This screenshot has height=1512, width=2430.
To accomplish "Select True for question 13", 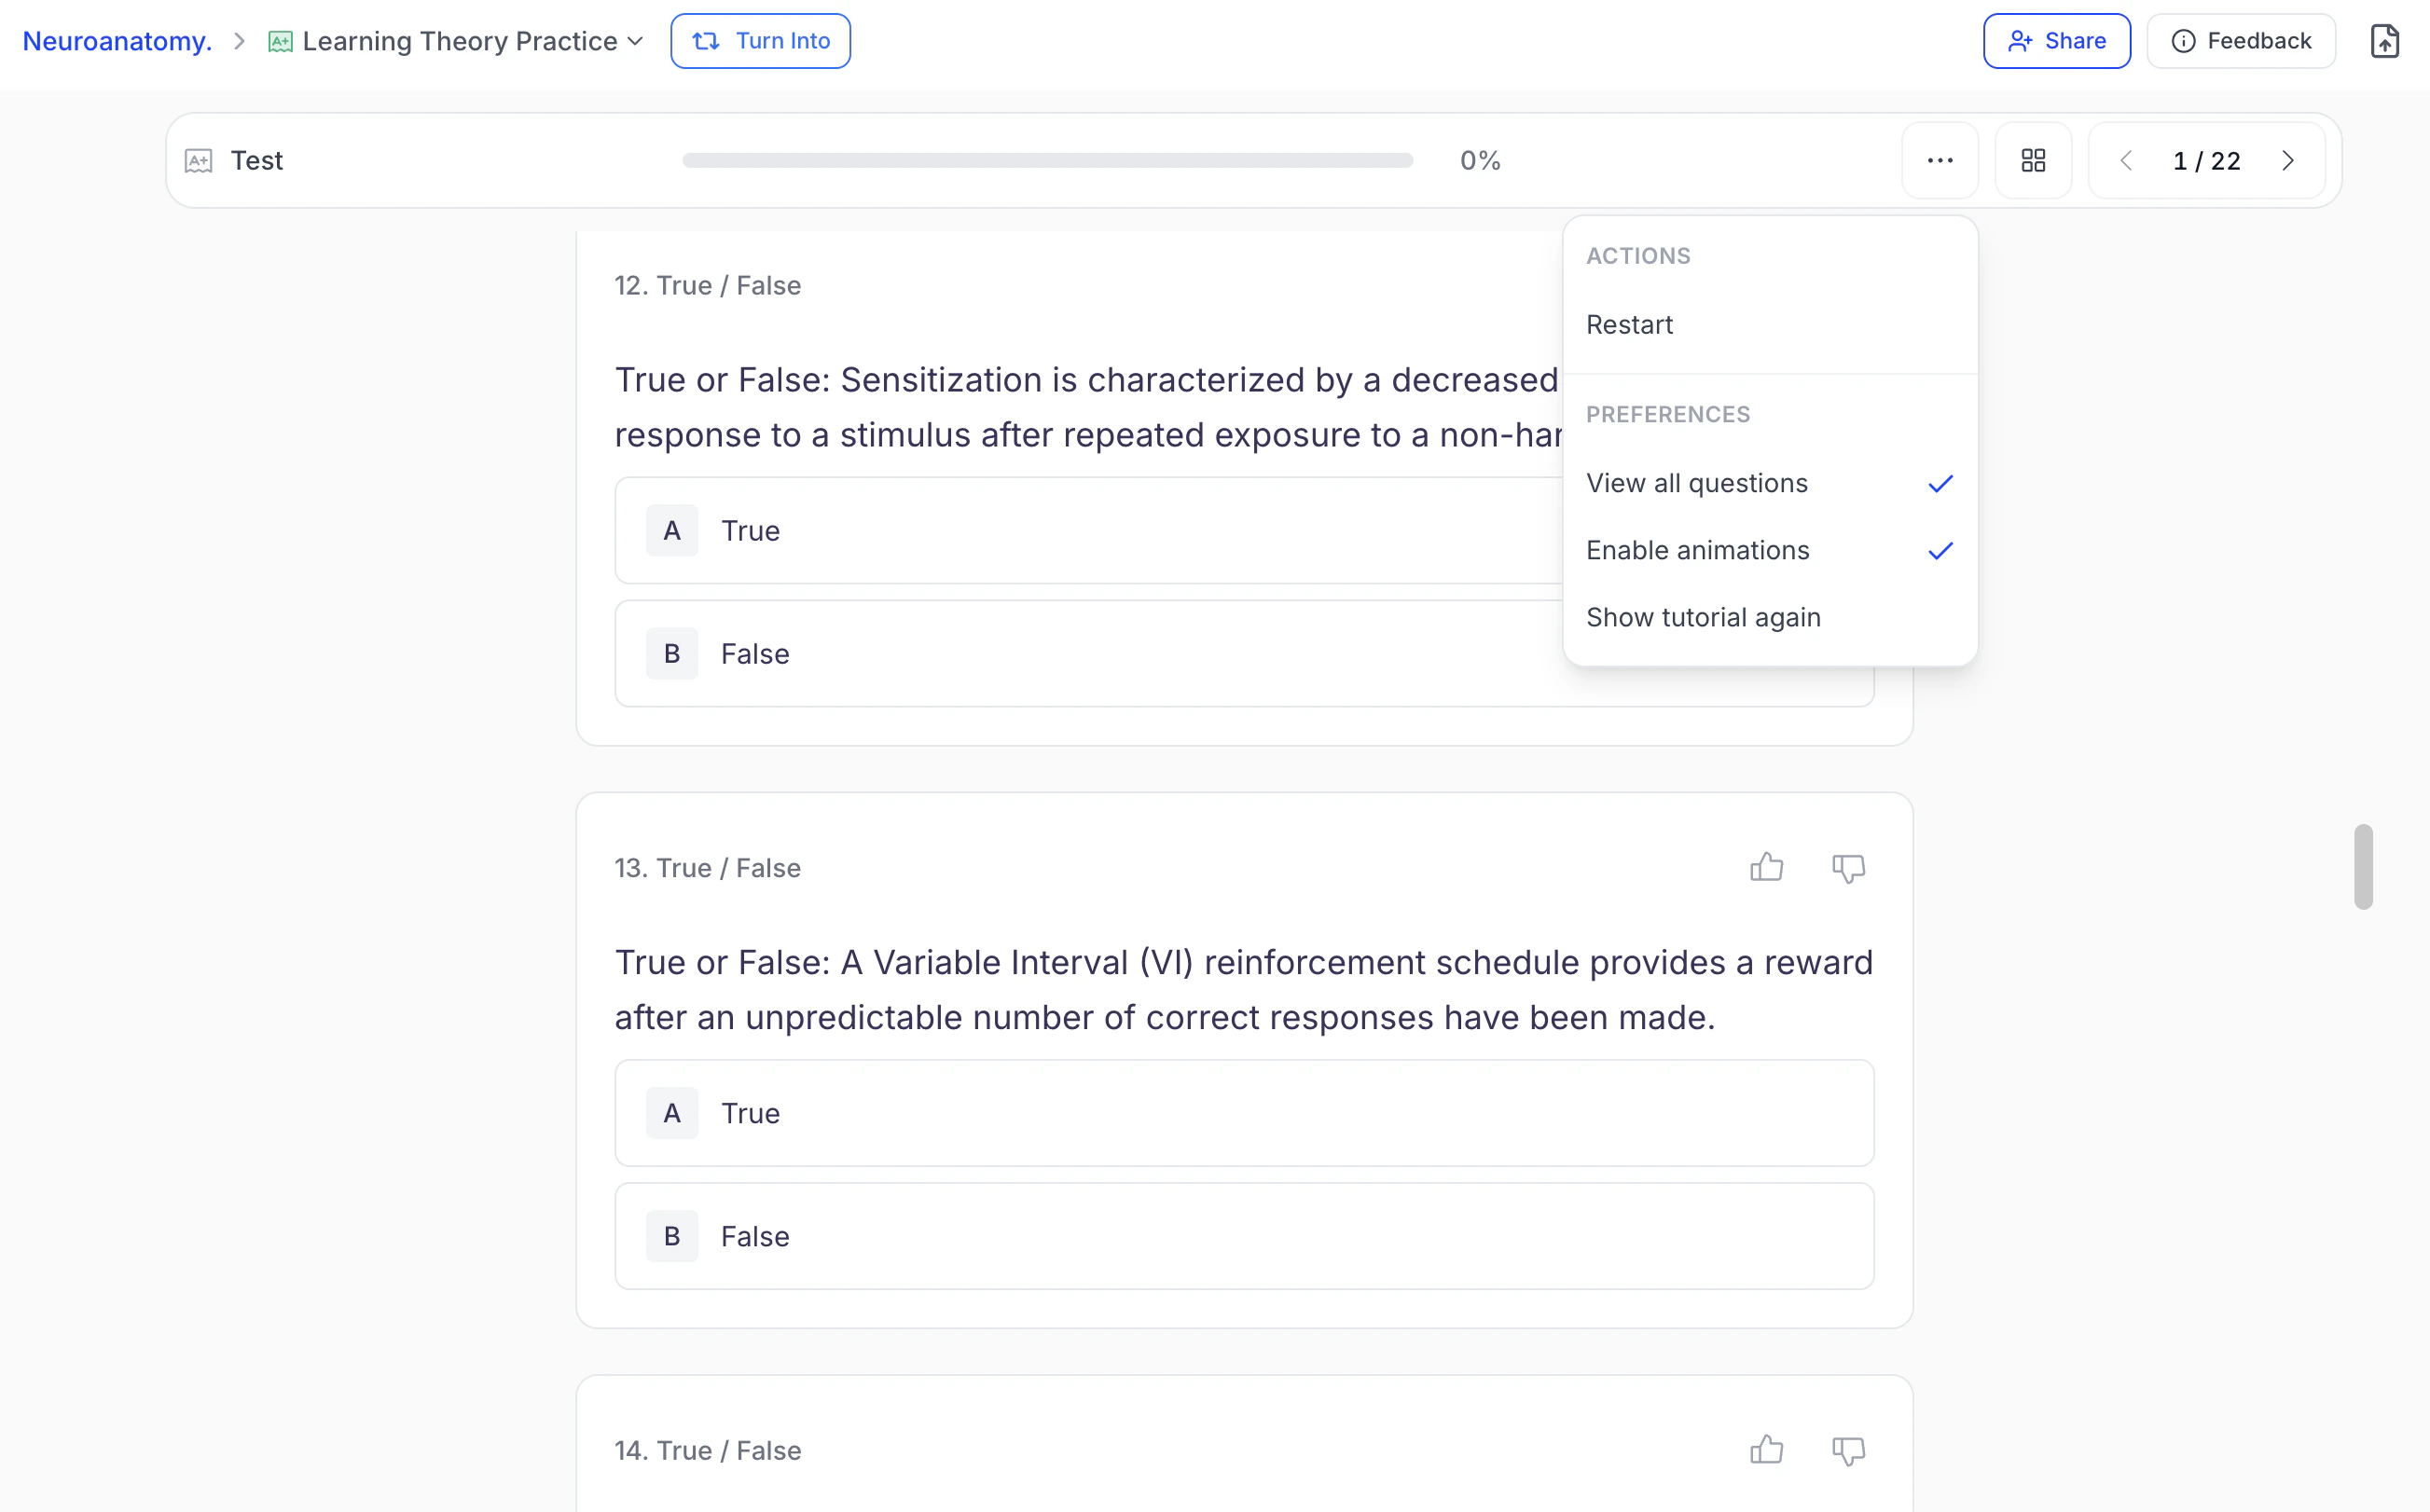I will click(x=1243, y=1113).
